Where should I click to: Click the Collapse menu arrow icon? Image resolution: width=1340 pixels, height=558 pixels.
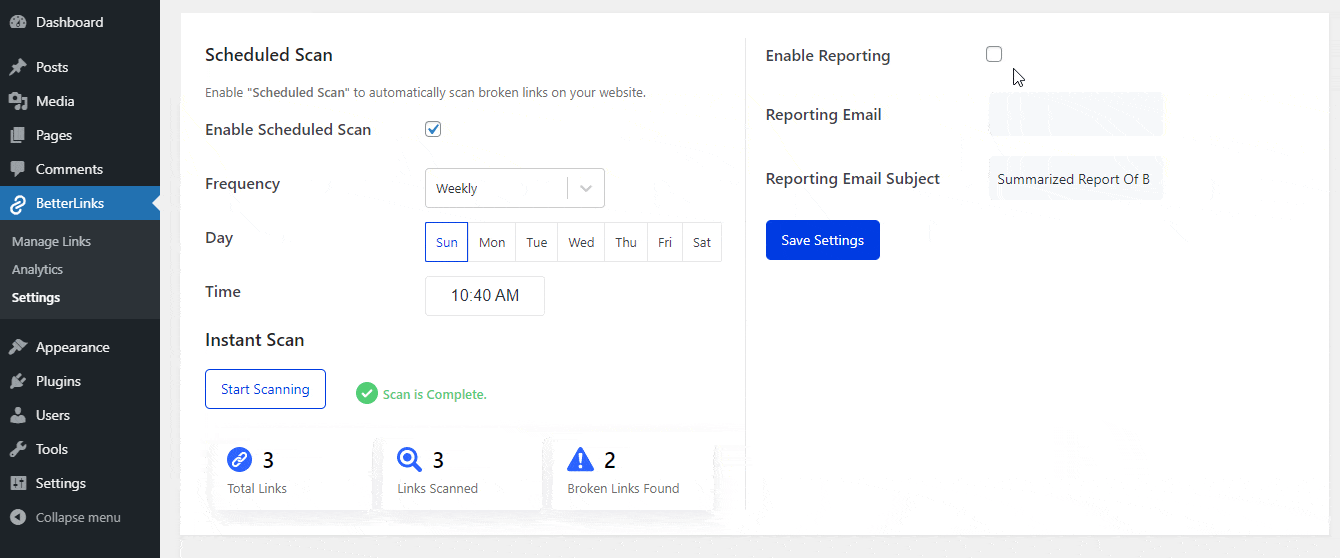18,517
